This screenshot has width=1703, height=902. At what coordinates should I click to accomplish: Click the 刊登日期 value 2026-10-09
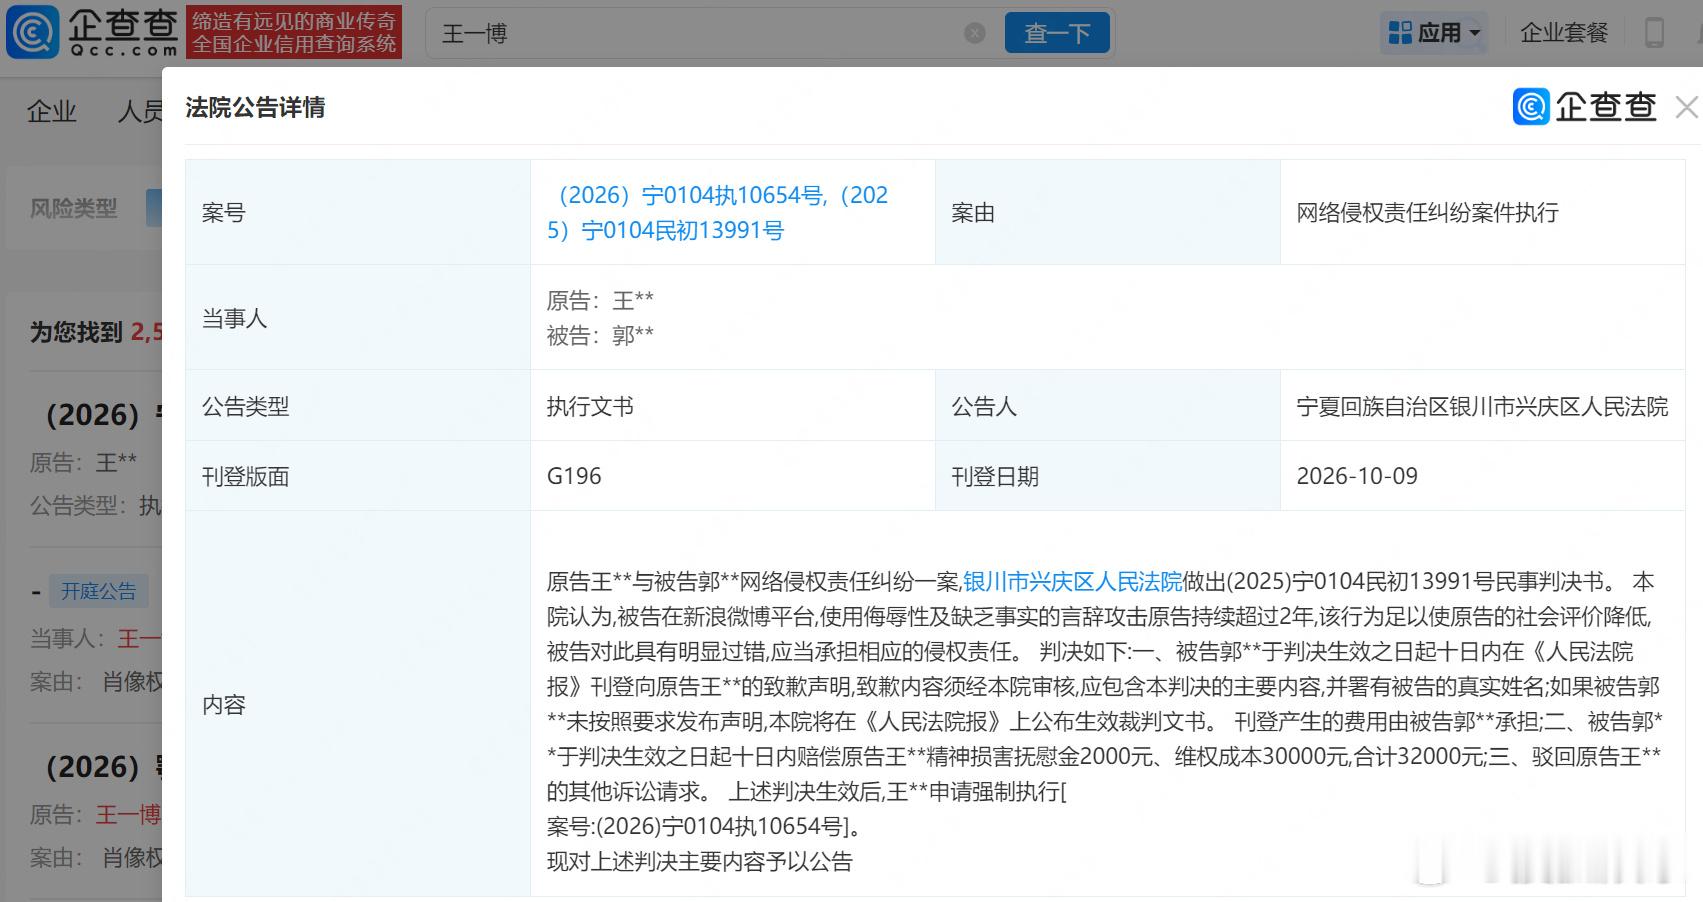click(1357, 476)
